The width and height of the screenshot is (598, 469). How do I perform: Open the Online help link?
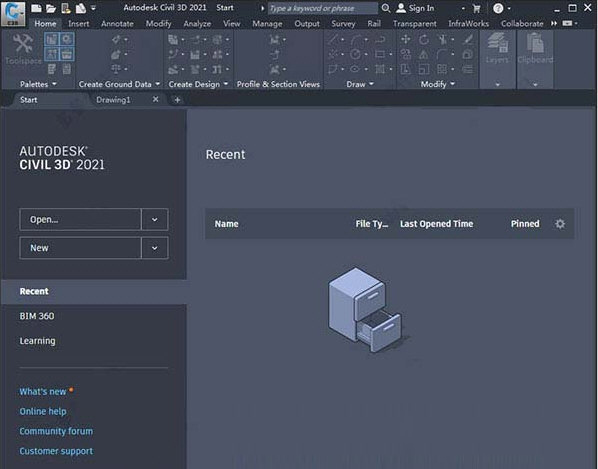43,411
